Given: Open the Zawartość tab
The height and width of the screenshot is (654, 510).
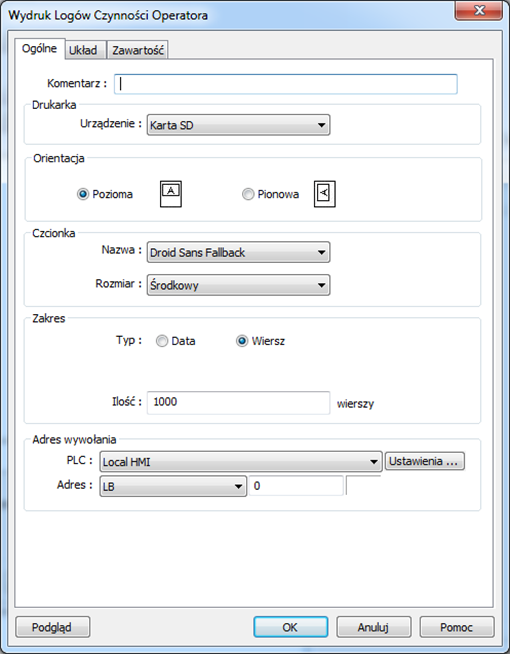Looking at the screenshot, I should [138, 50].
